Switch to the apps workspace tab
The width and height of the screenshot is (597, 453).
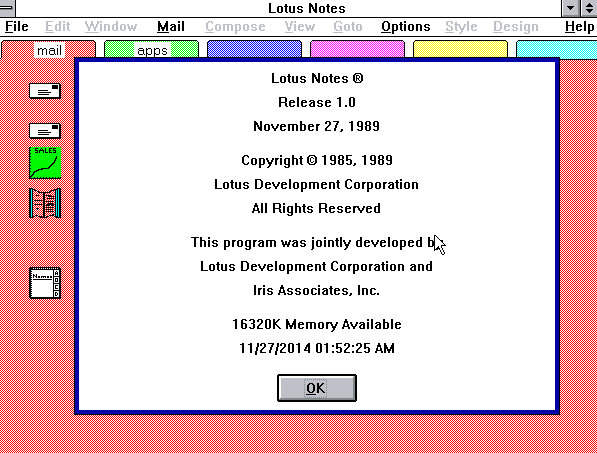[152, 50]
